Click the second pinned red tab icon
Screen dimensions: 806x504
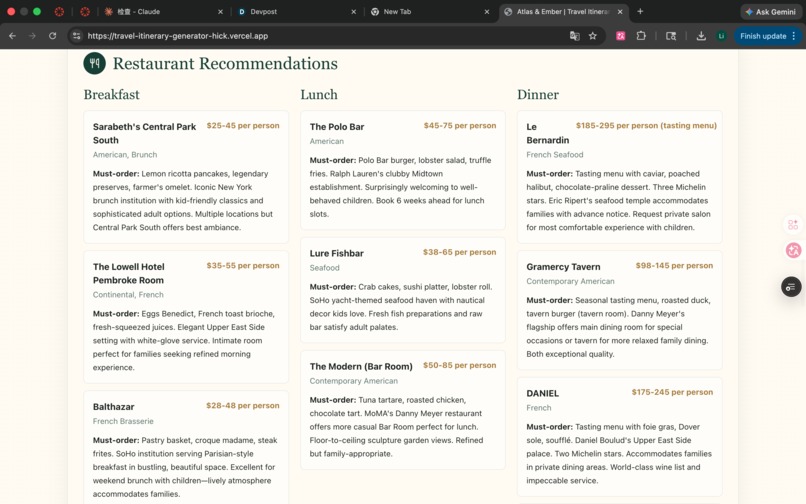point(85,11)
